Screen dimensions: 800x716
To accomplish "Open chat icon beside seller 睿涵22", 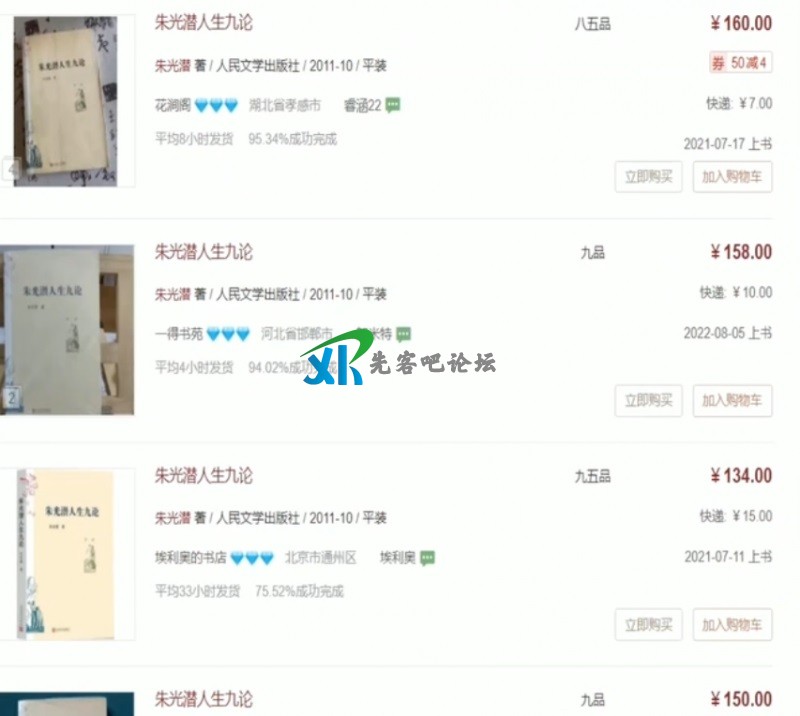I will coord(393,105).
